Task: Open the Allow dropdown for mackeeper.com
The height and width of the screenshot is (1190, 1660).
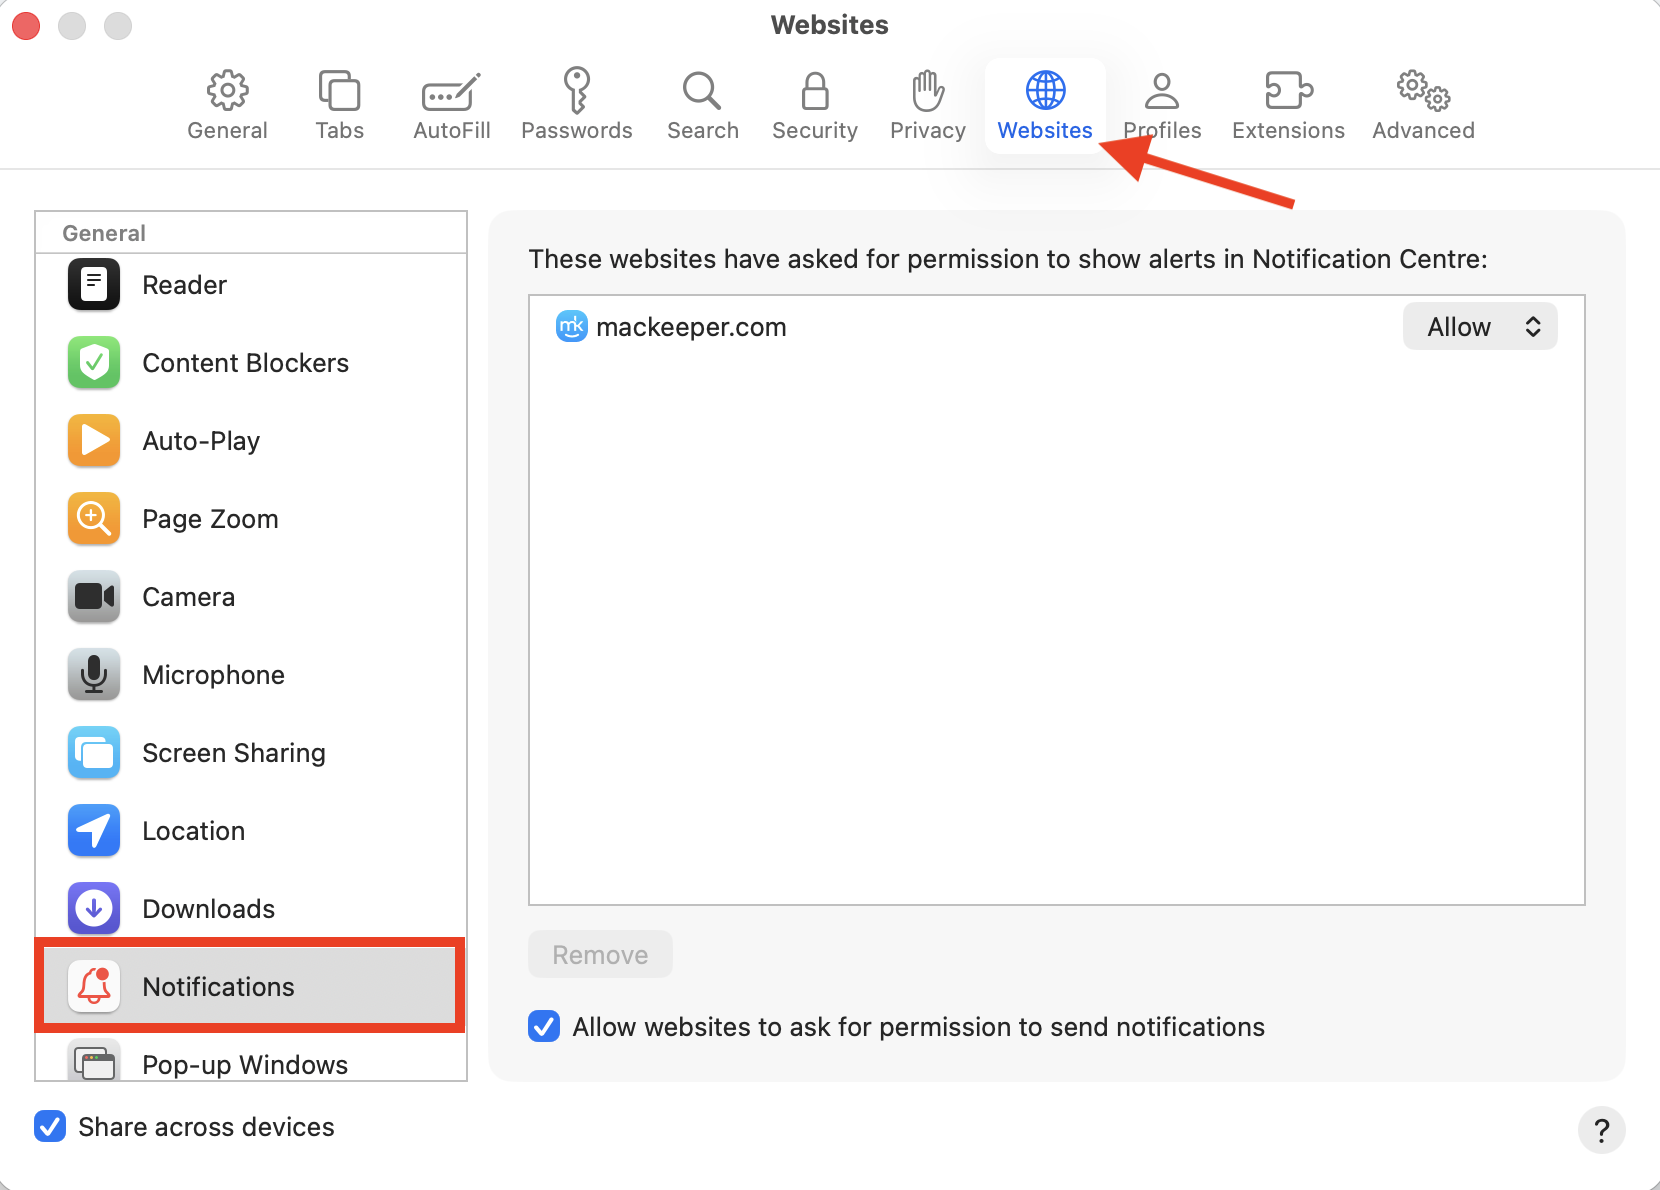Action: pos(1480,326)
